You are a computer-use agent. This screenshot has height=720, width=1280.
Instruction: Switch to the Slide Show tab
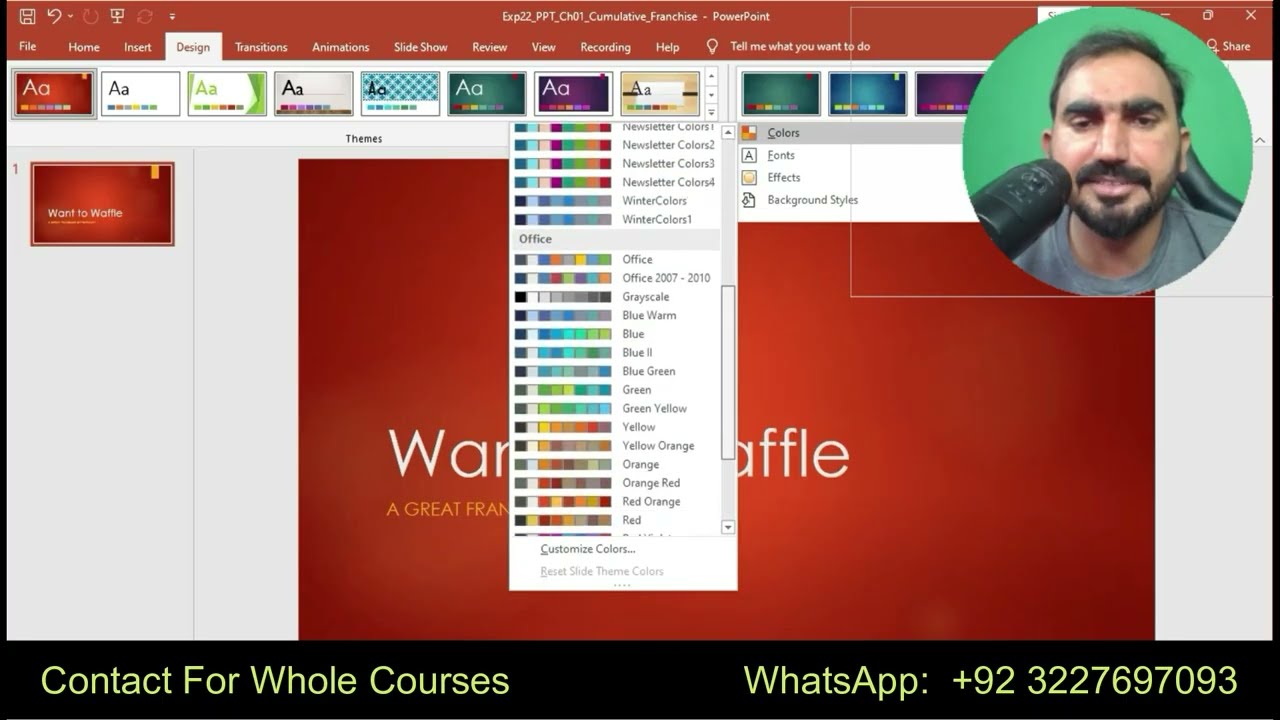tap(420, 47)
